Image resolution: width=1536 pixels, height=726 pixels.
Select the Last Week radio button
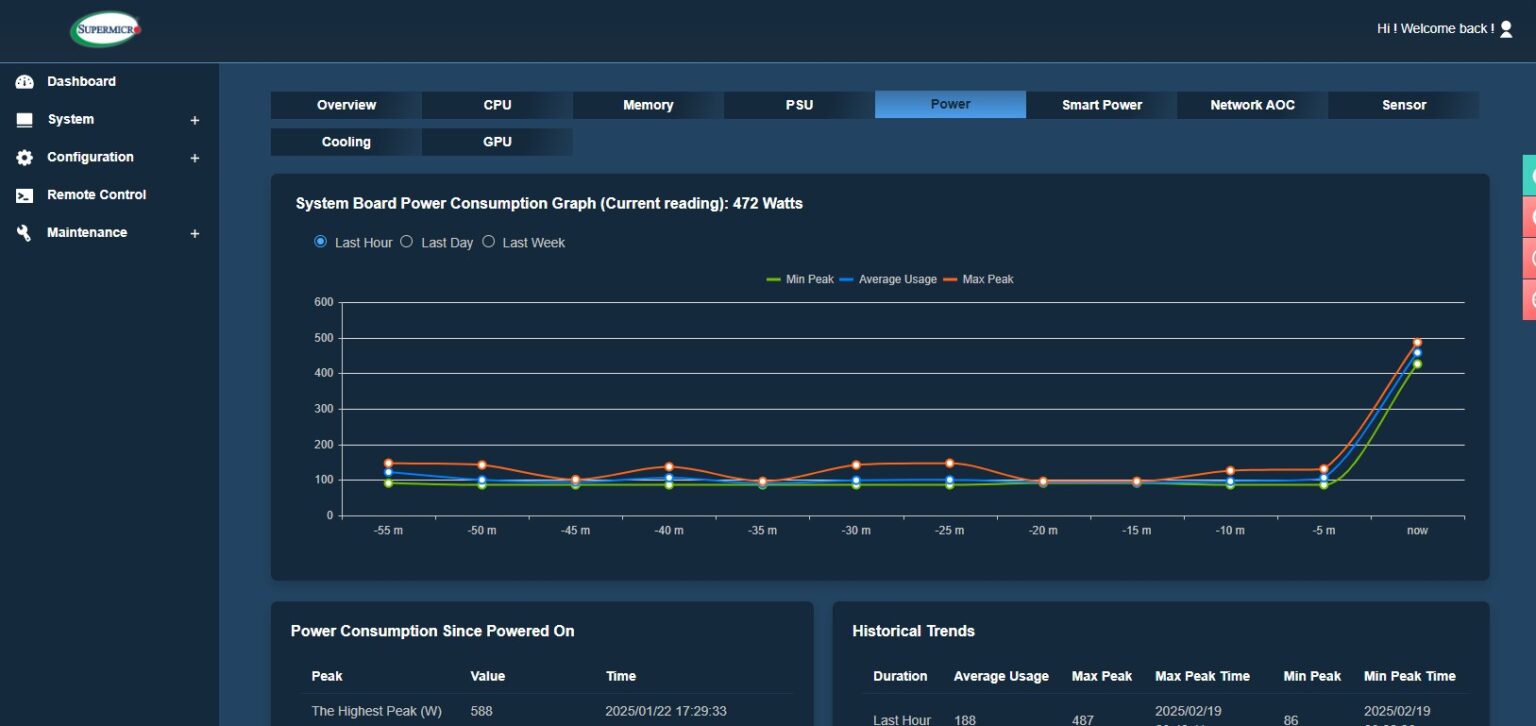pyautogui.click(x=488, y=242)
